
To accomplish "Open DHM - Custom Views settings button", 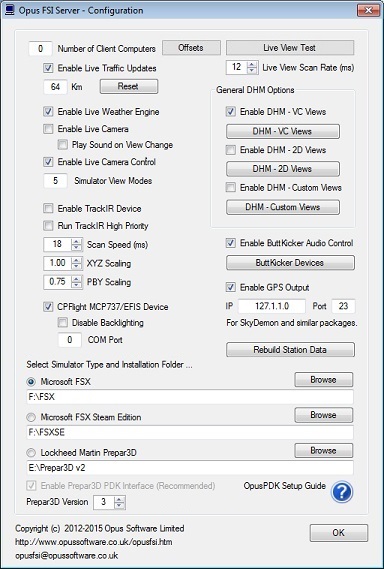I will [283, 207].
